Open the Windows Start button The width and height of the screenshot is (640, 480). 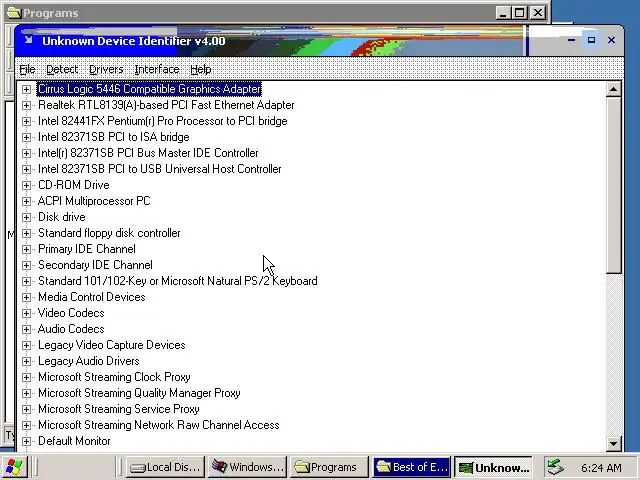[x=15, y=467]
